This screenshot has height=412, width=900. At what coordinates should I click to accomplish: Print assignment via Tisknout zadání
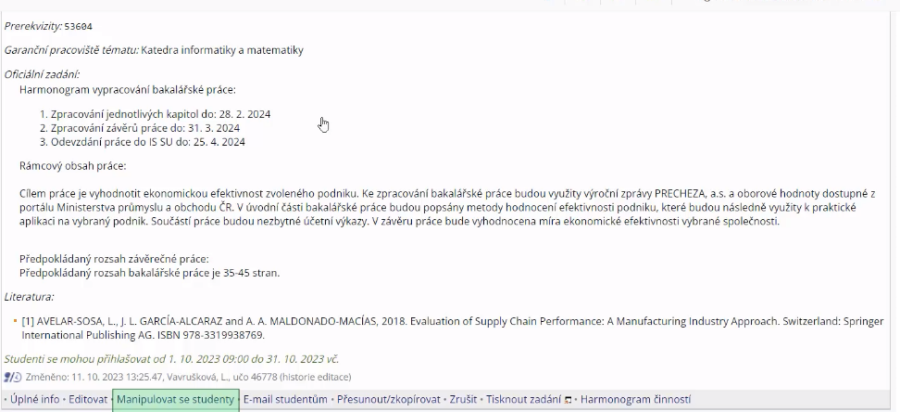523,399
